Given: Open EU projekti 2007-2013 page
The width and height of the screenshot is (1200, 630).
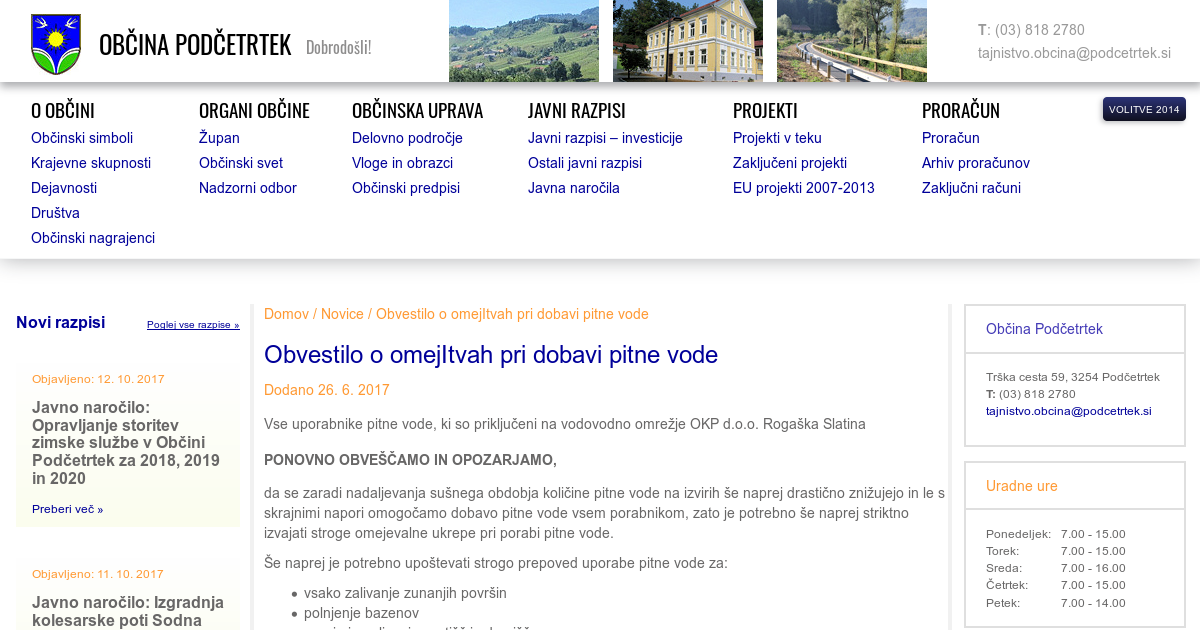Looking at the screenshot, I should coord(803,188).
